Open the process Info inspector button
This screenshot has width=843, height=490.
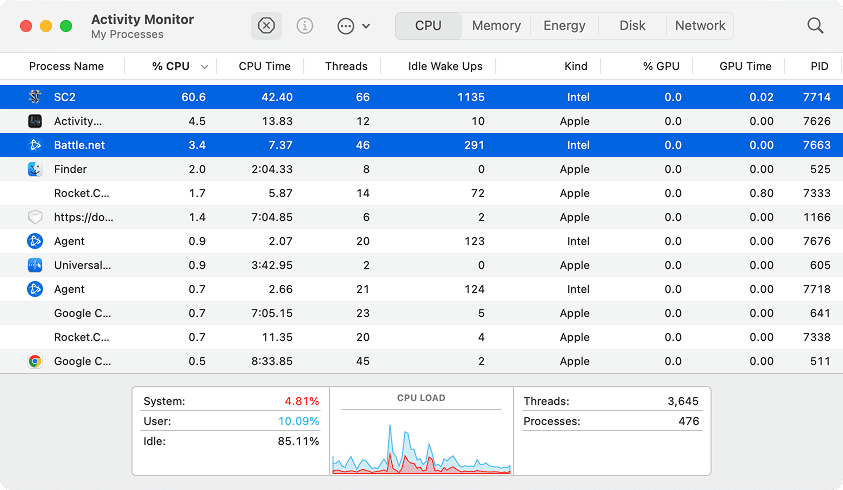305,26
